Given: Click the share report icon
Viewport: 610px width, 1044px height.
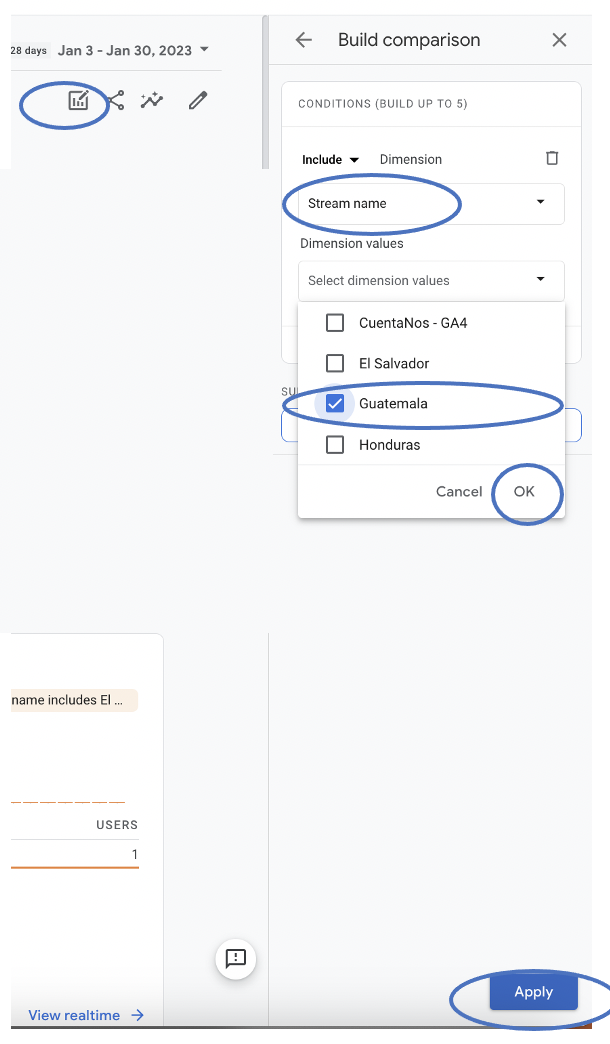Looking at the screenshot, I should (116, 100).
